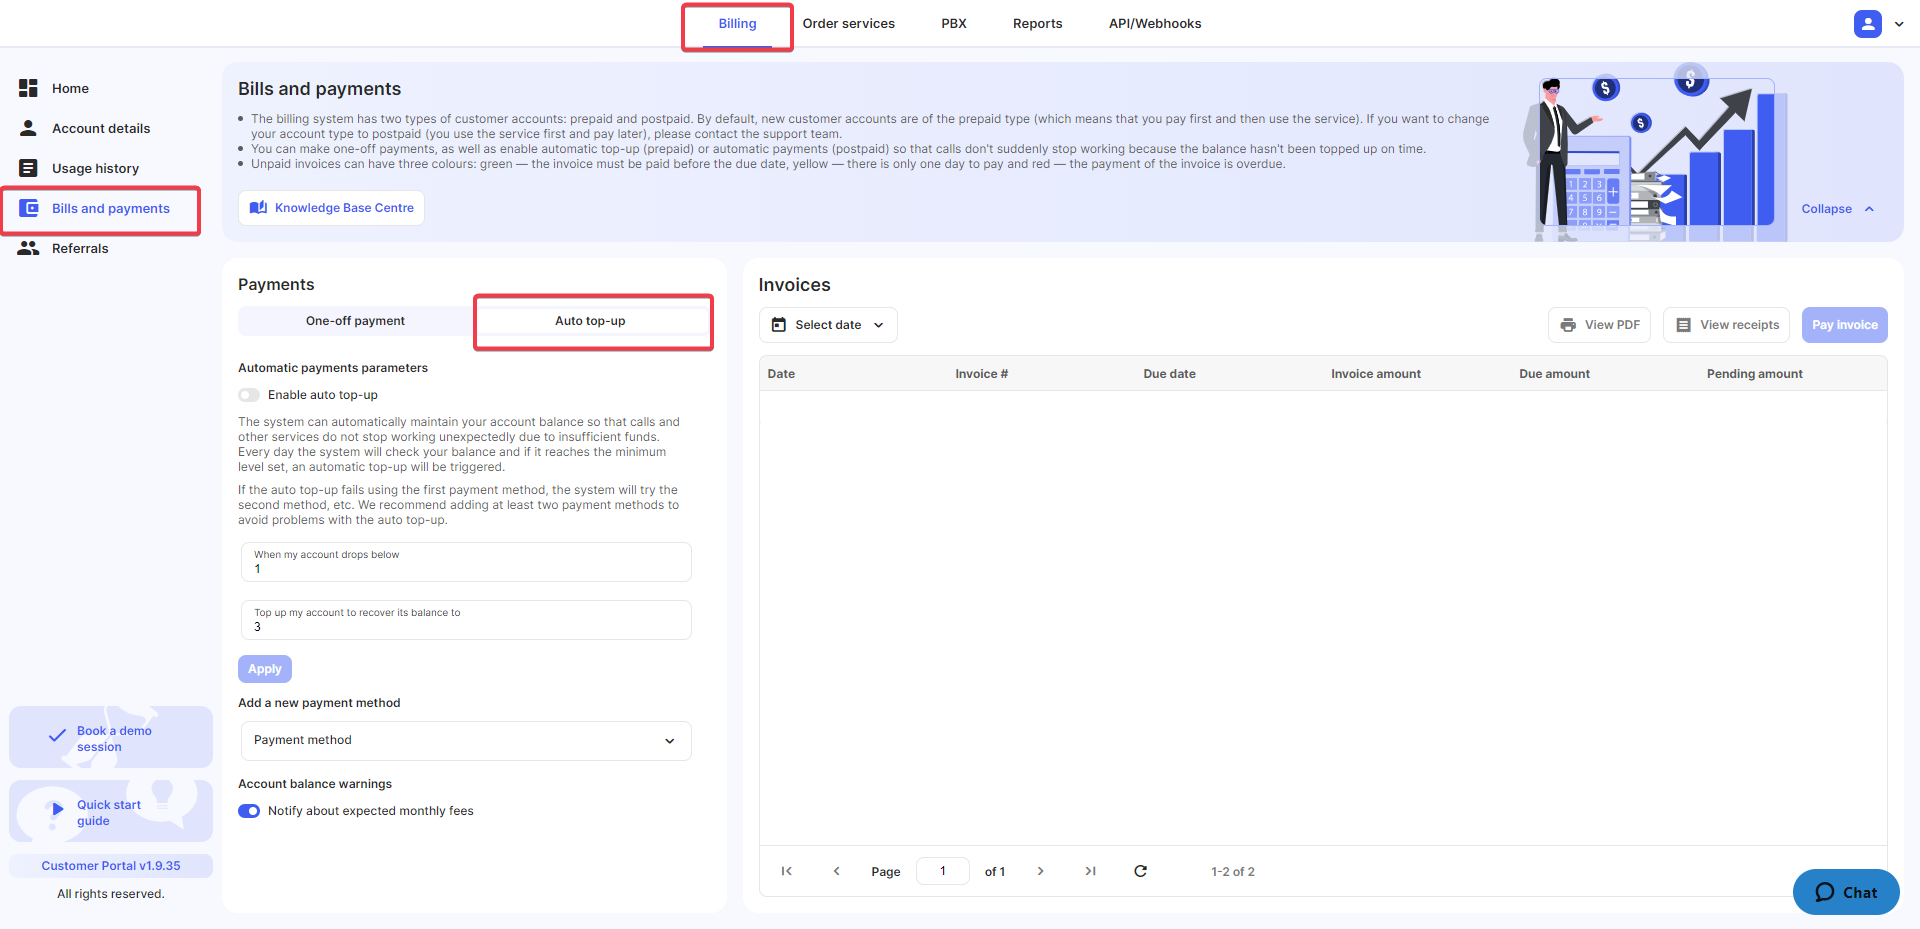Image resolution: width=1920 pixels, height=929 pixels.
Task: Click the Account details person icon
Action: tap(28, 128)
